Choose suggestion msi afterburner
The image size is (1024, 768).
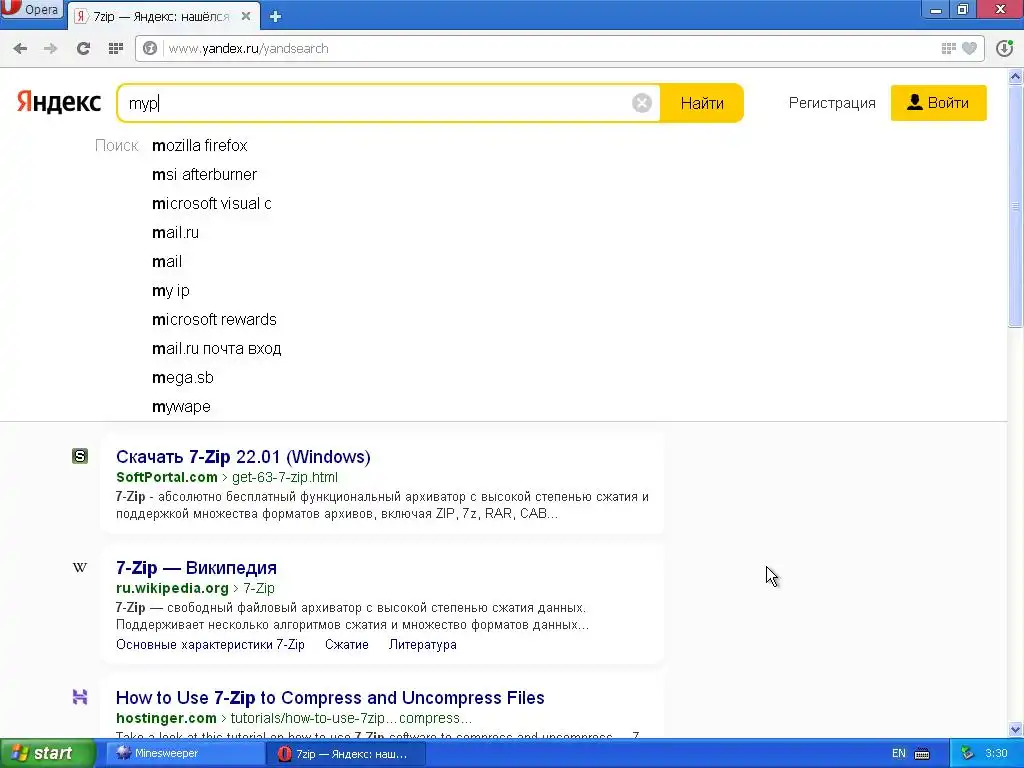[204, 174]
